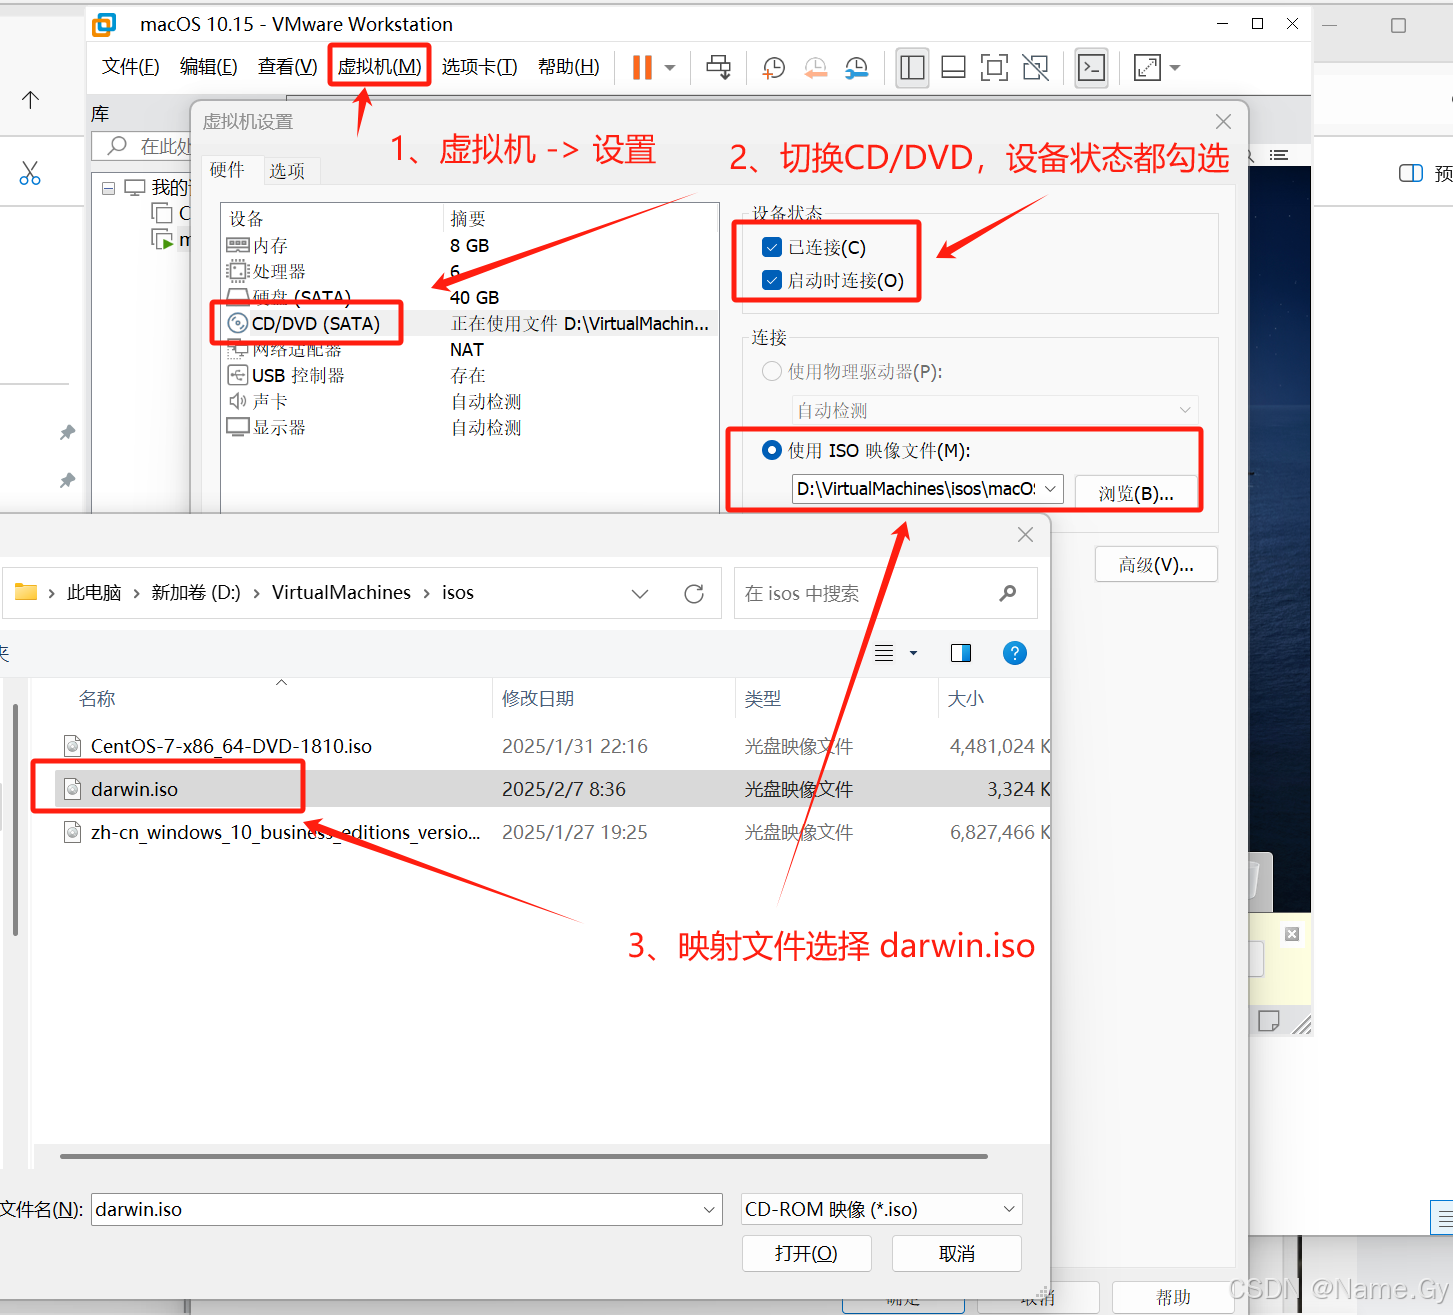Close the 虚拟机设置 dialog
Screen dimensions: 1453x1315
coord(1223,122)
